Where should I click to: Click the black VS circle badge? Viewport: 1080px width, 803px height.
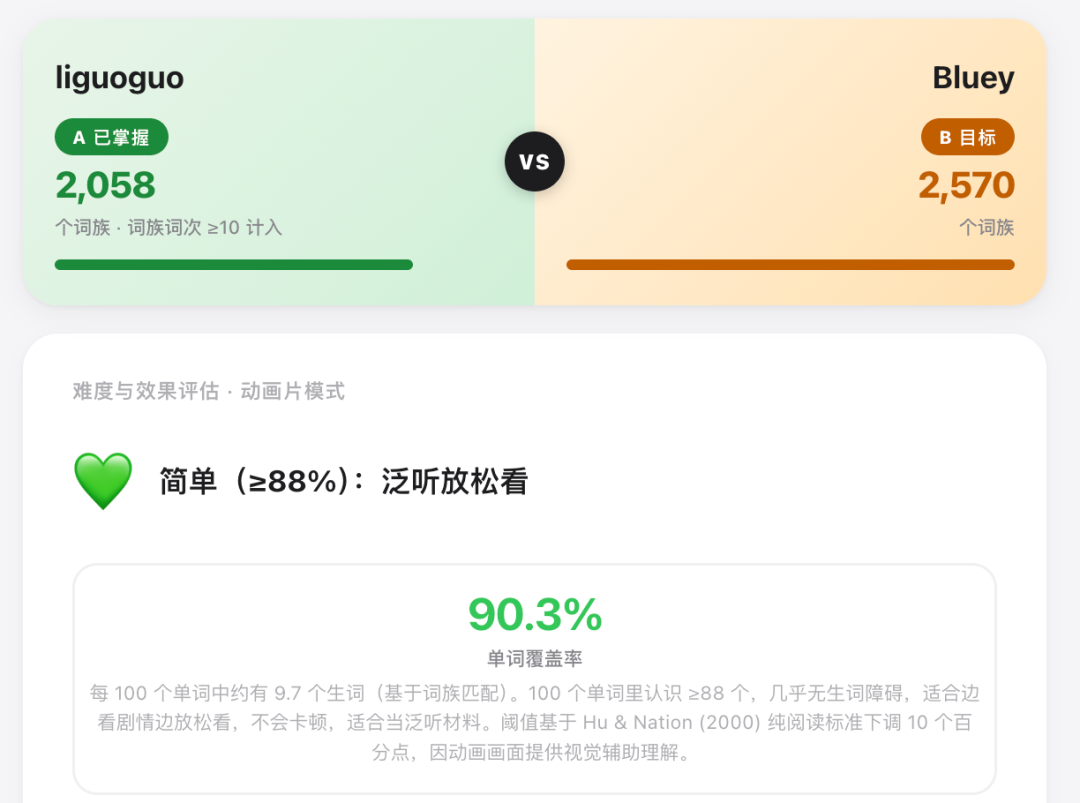click(x=534, y=161)
